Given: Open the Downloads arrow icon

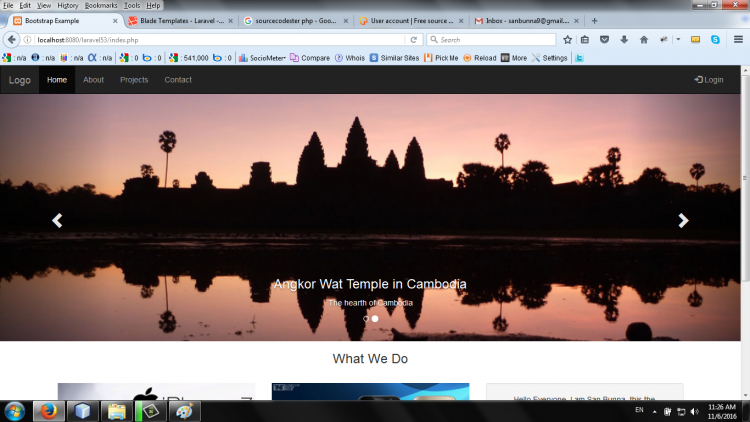Looking at the screenshot, I should (x=624, y=40).
